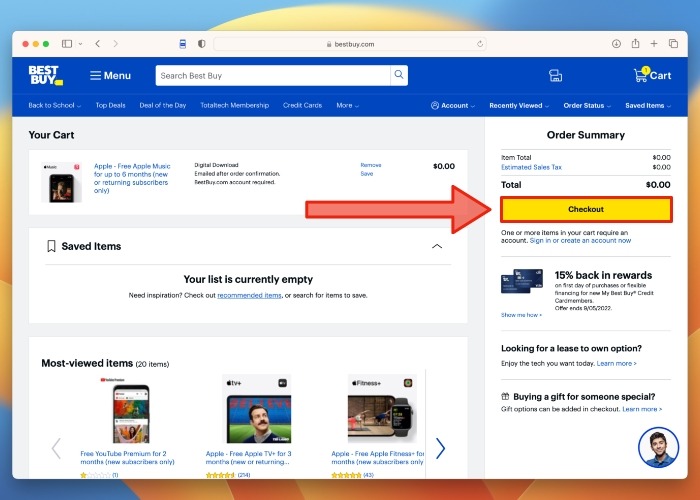Click Learn more about lease to own

click(x=617, y=363)
